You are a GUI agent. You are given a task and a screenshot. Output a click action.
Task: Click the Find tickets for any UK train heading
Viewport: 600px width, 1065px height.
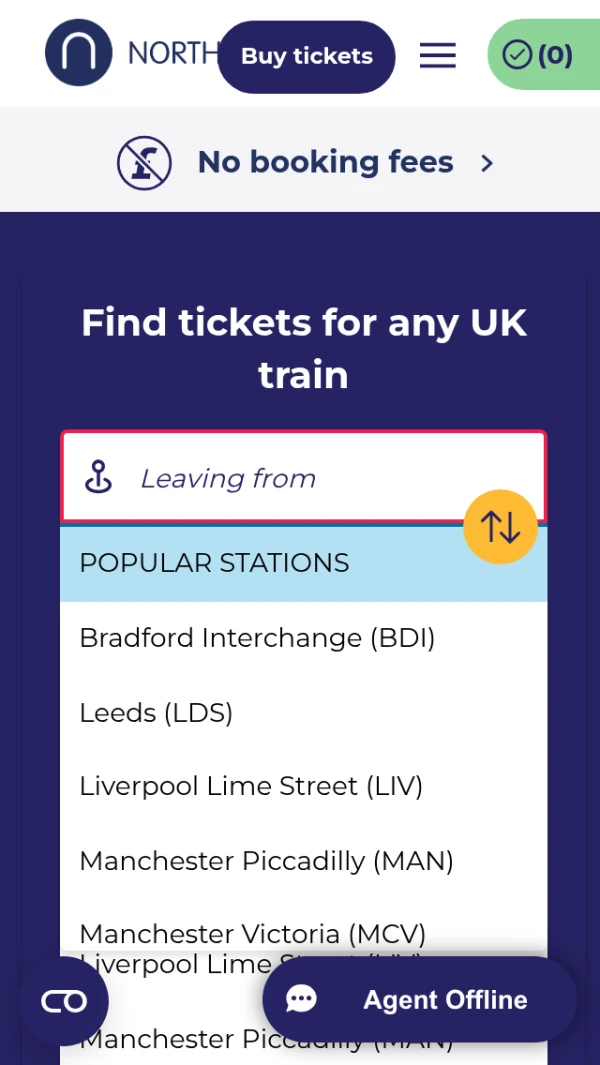point(303,349)
